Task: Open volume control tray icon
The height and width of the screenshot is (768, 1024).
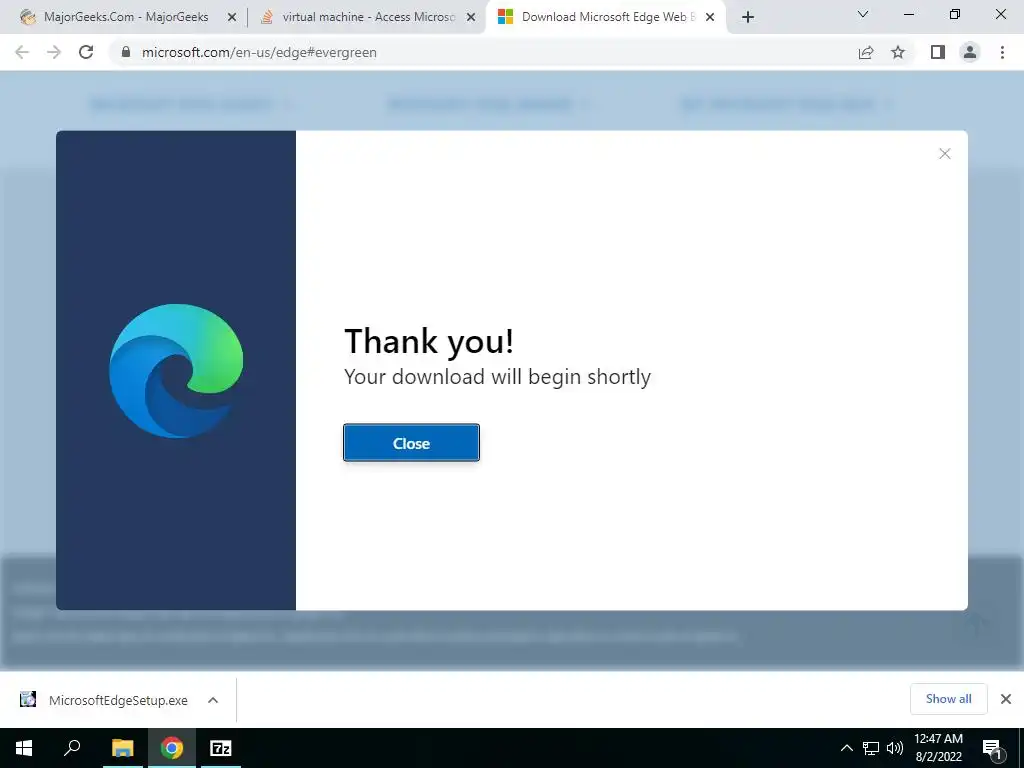Action: pyautogui.click(x=895, y=748)
